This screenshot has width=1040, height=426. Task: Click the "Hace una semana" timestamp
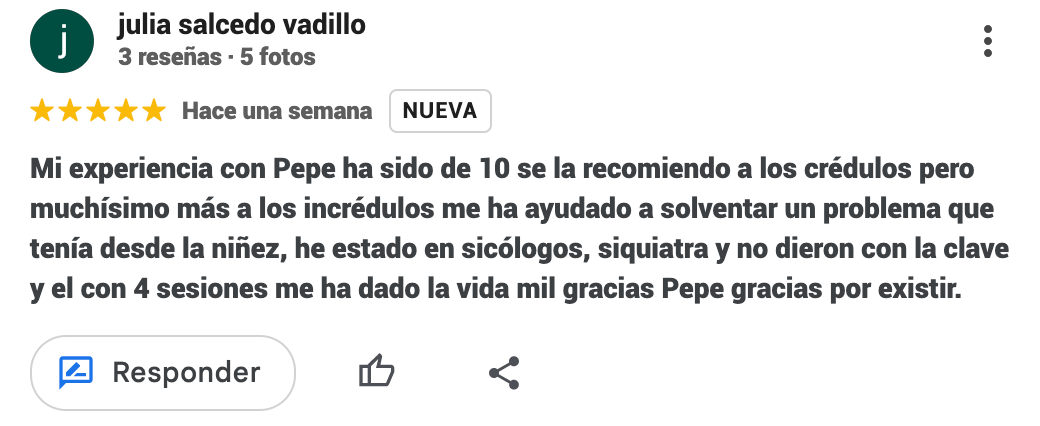pyautogui.click(x=277, y=111)
